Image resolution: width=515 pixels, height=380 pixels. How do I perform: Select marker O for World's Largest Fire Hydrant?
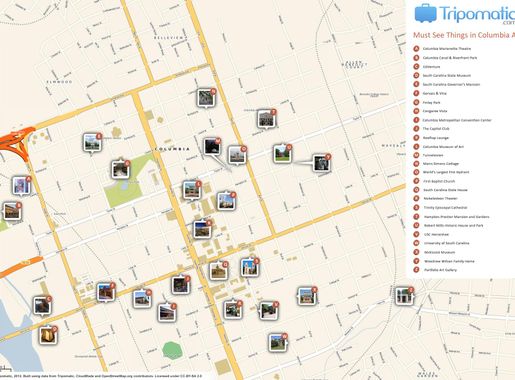point(237,155)
